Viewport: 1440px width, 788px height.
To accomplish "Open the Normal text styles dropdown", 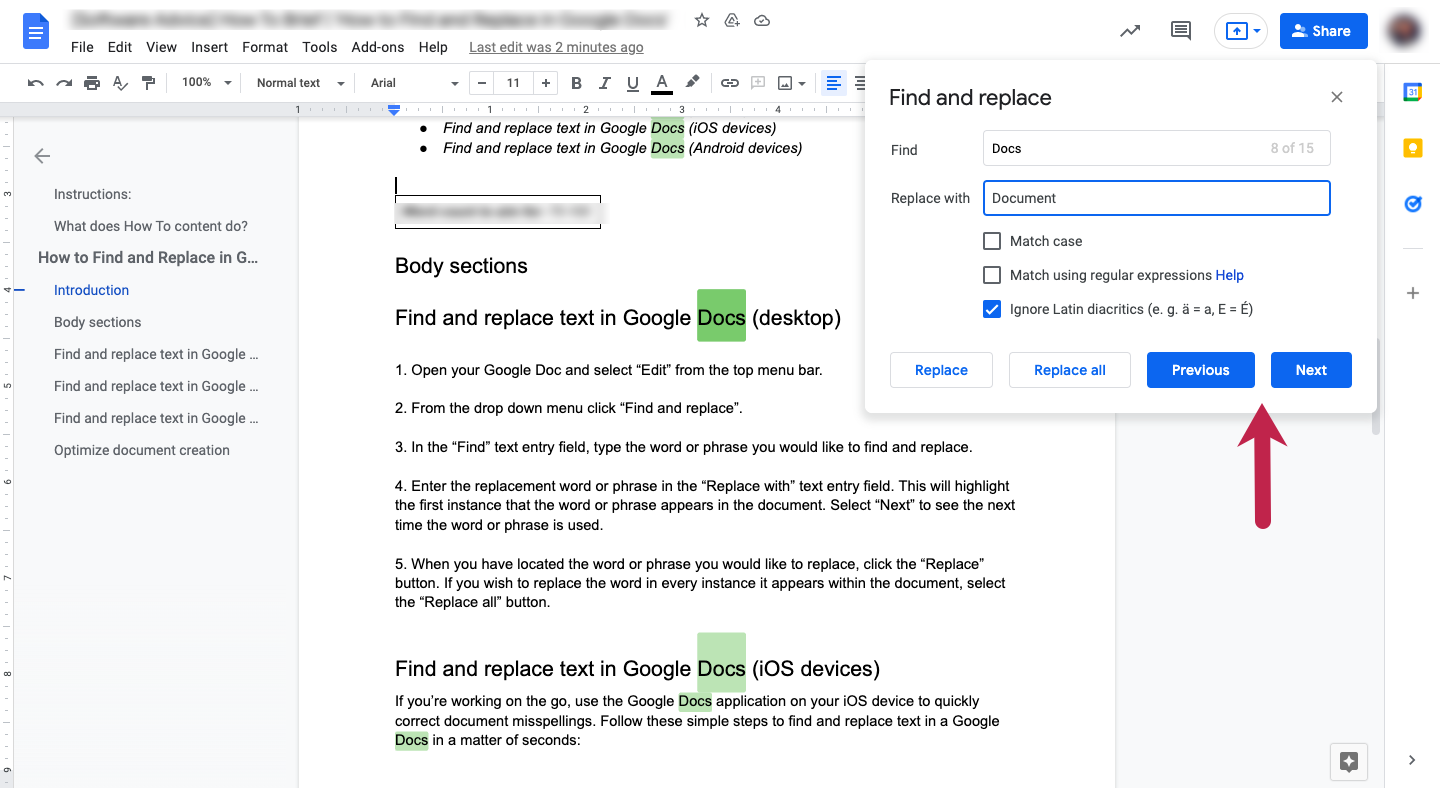I will click(300, 83).
